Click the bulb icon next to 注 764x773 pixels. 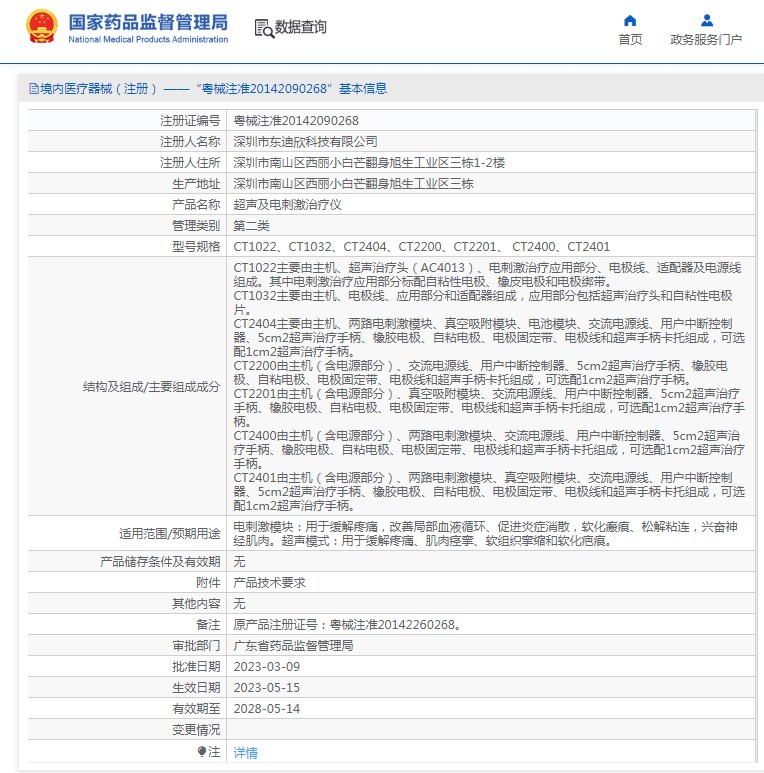point(202,751)
